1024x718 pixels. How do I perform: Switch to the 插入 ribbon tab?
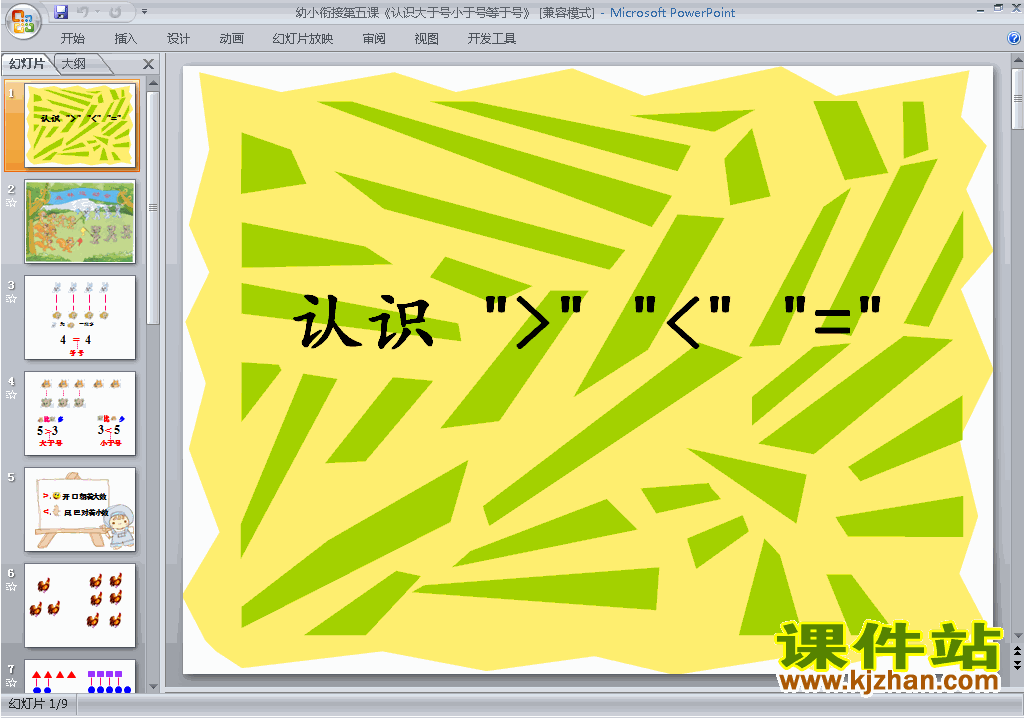pos(125,39)
